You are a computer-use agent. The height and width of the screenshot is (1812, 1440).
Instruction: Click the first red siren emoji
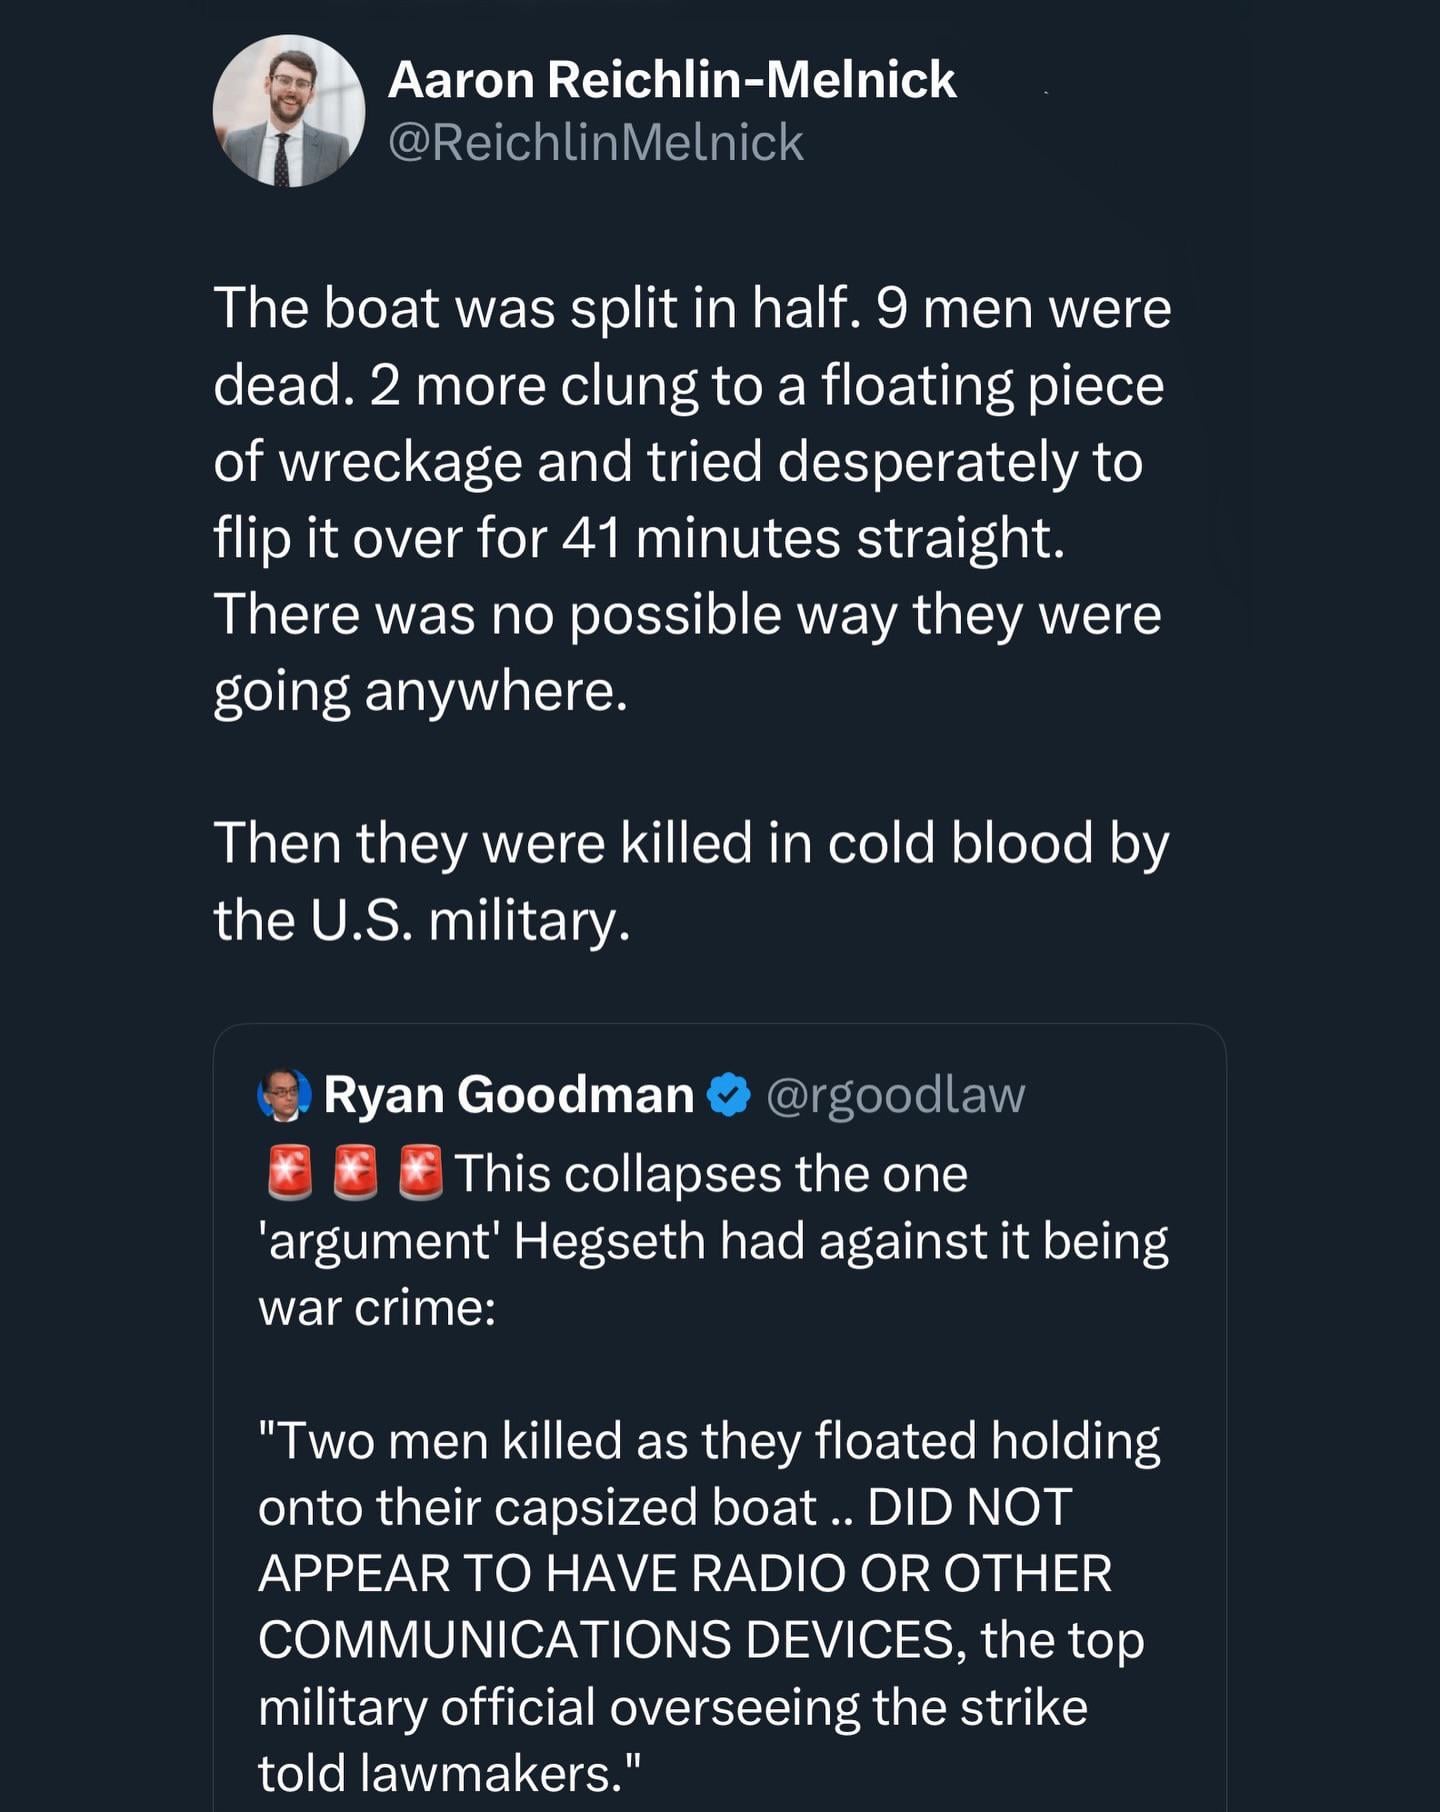pos(290,1172)
